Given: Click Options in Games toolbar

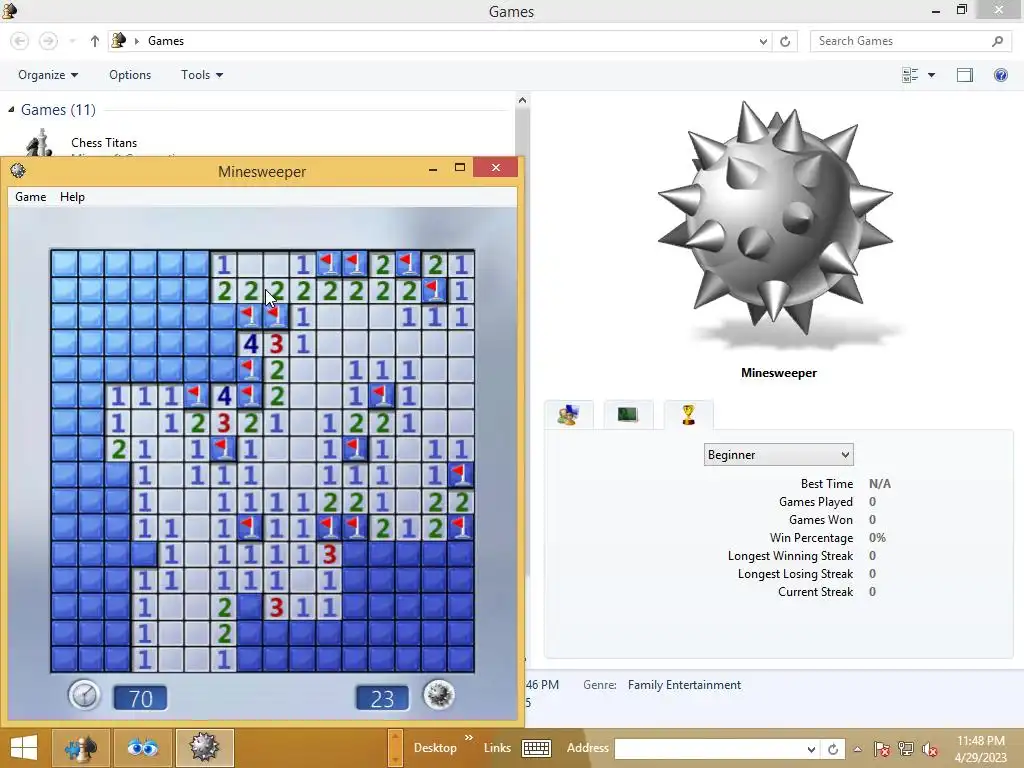Looking at the screenshot, I should (x=130, y=75).
